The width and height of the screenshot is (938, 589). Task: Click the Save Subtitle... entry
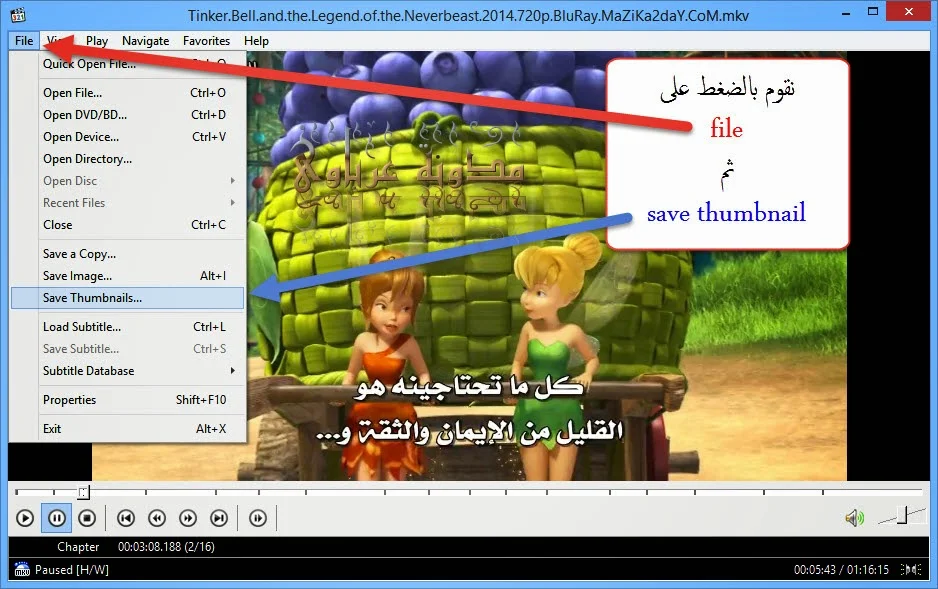click(127, 349)
